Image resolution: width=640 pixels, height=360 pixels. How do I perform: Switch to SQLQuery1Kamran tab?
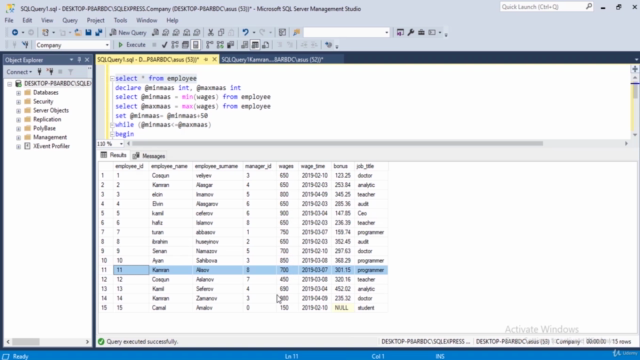(272, 60)
